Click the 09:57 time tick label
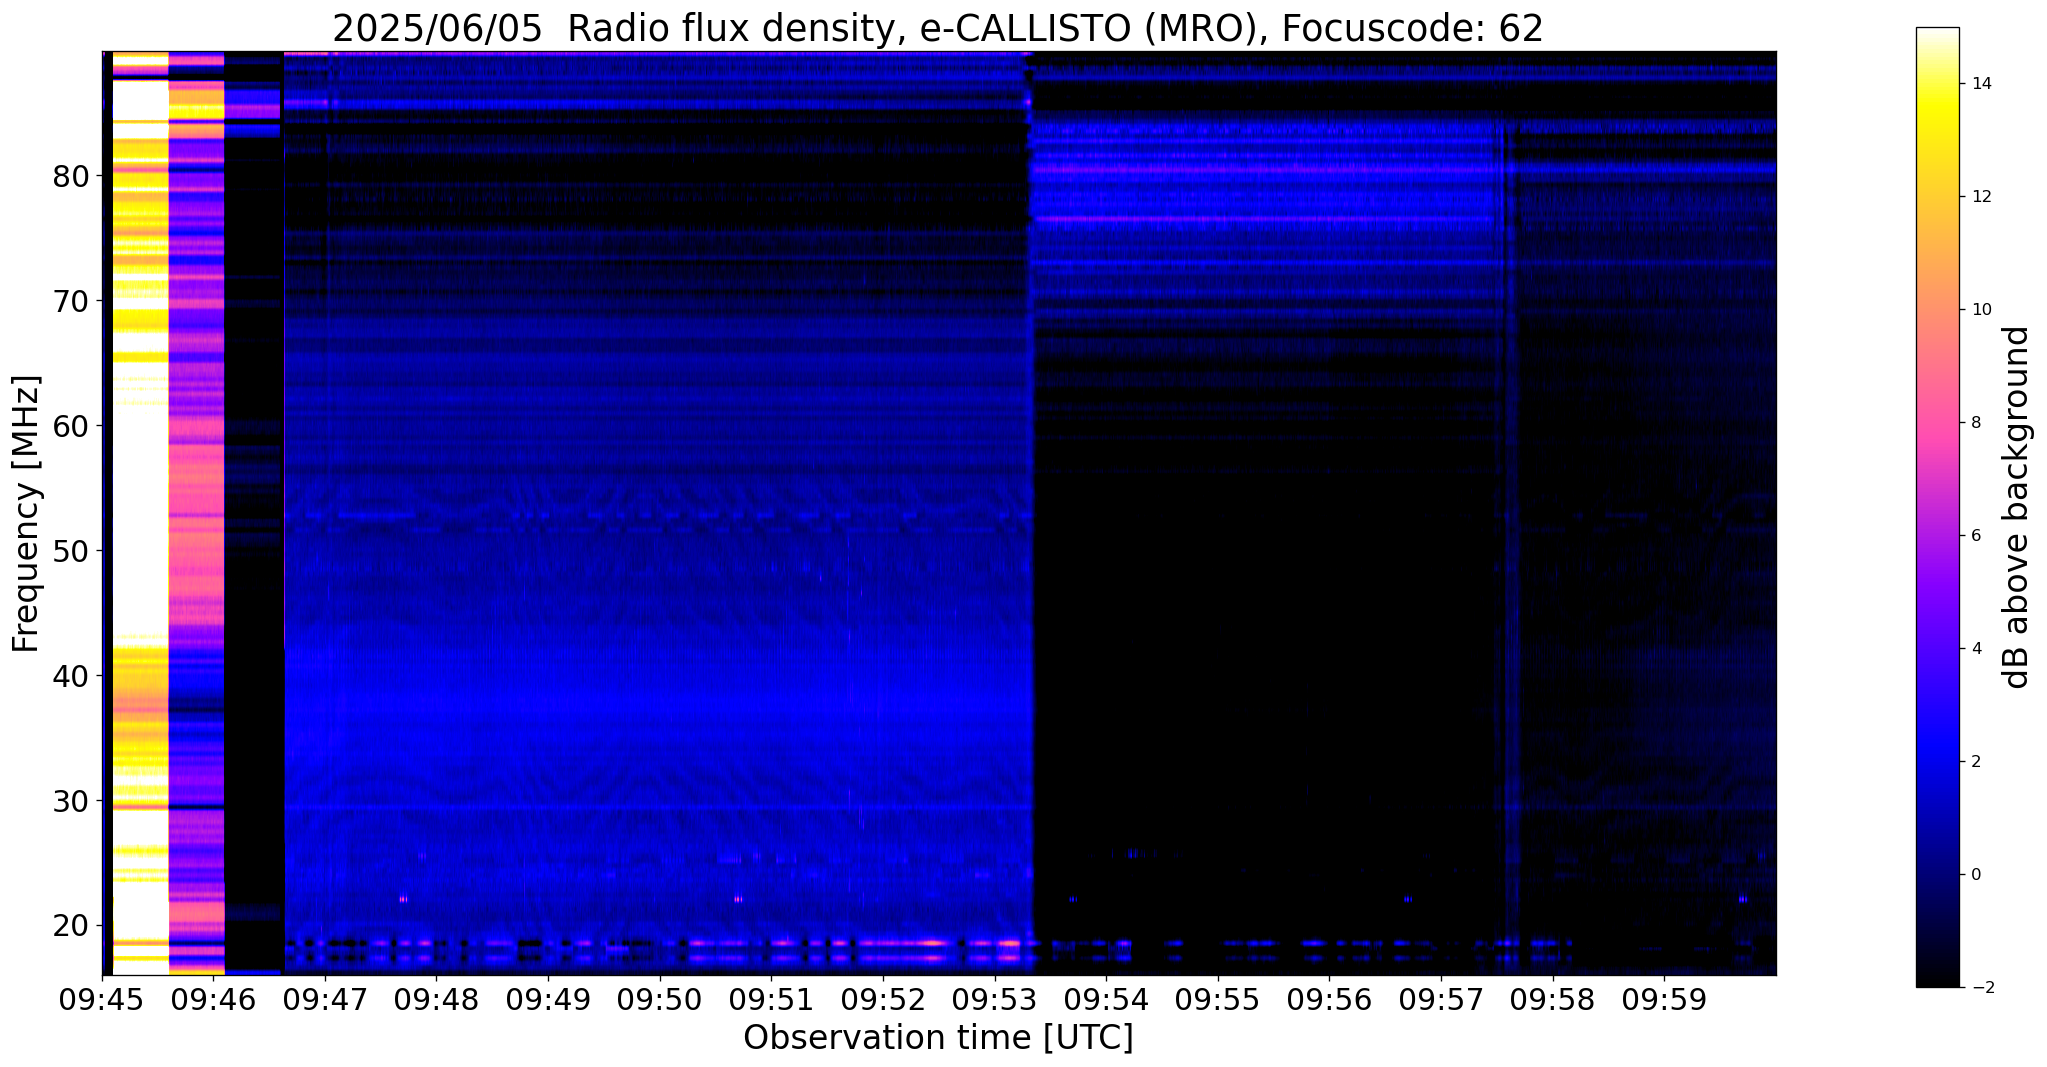 [x=1440, y=998]
